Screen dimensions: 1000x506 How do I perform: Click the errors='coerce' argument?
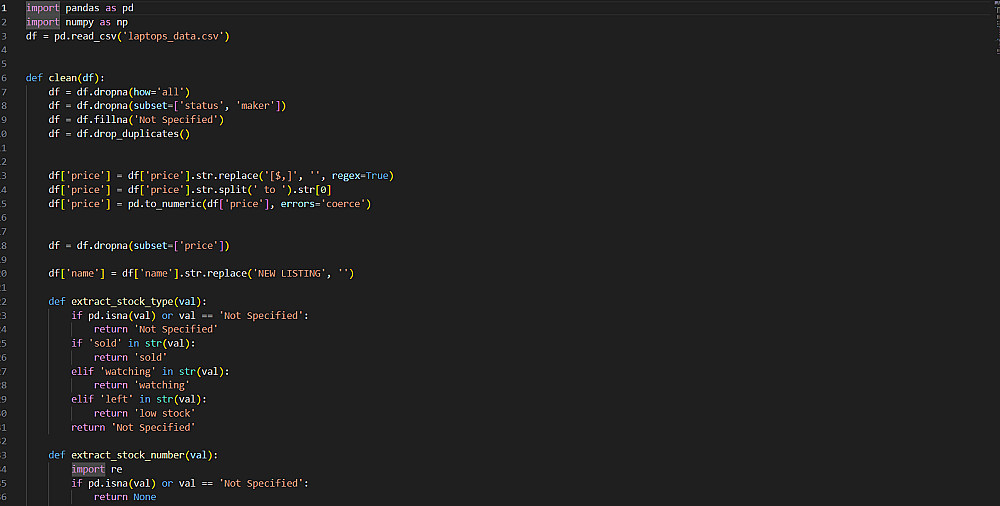[x=323, y=204]
